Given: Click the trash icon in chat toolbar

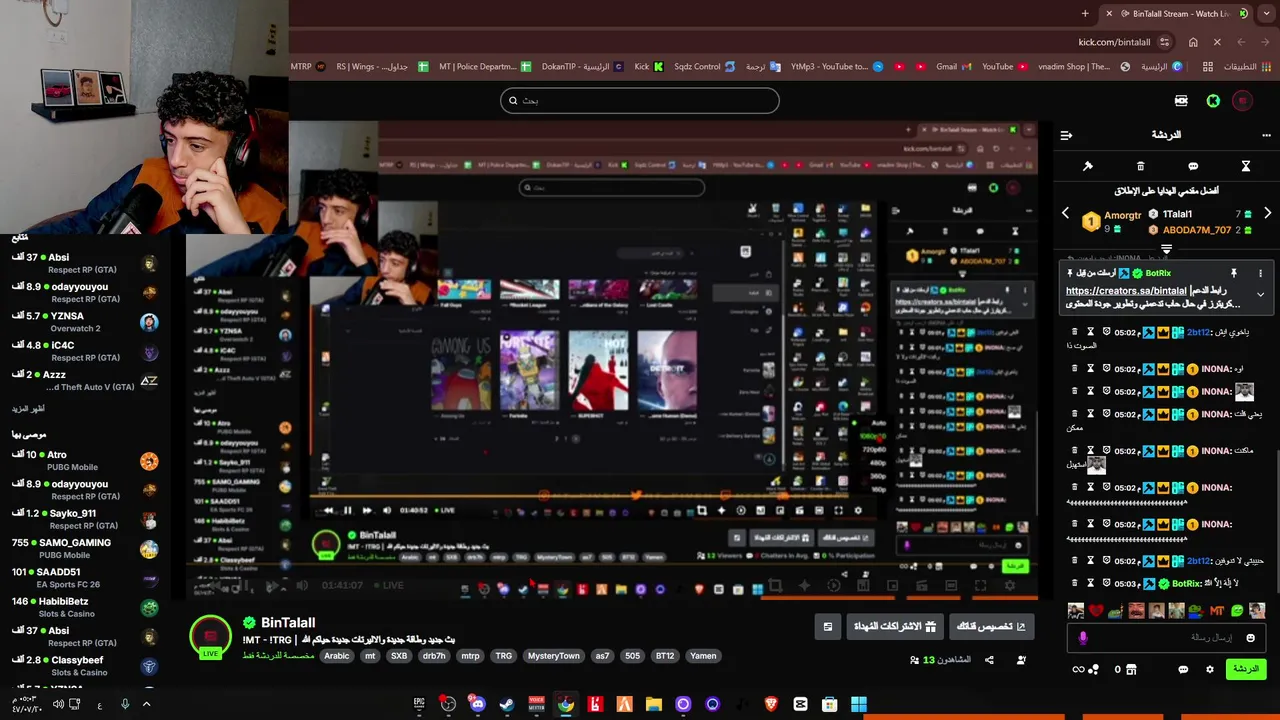Looking at the screenshot, I should pos(1140,166).
